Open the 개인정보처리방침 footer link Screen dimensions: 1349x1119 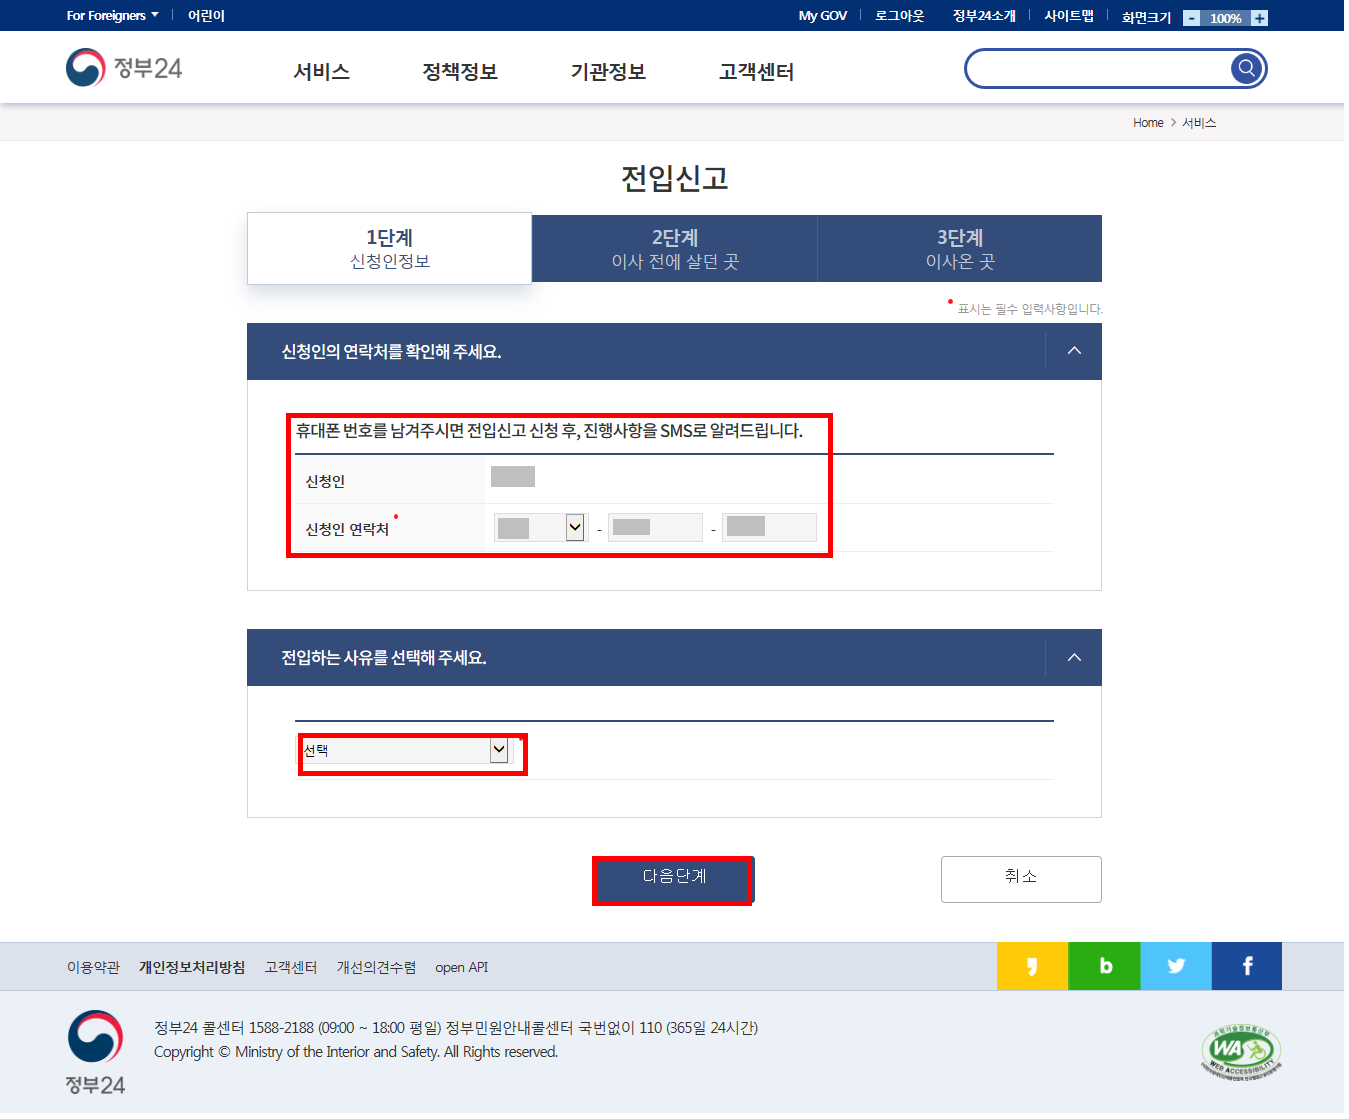[x=192, y=967]
